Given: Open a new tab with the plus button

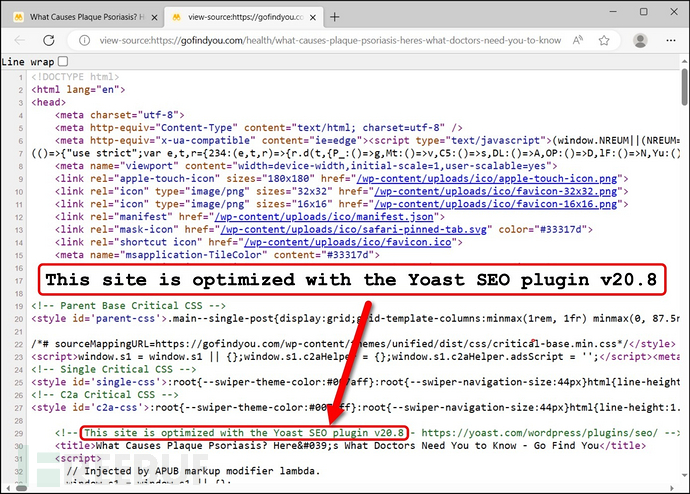Looking at the screenshot, I should (334, 17).
